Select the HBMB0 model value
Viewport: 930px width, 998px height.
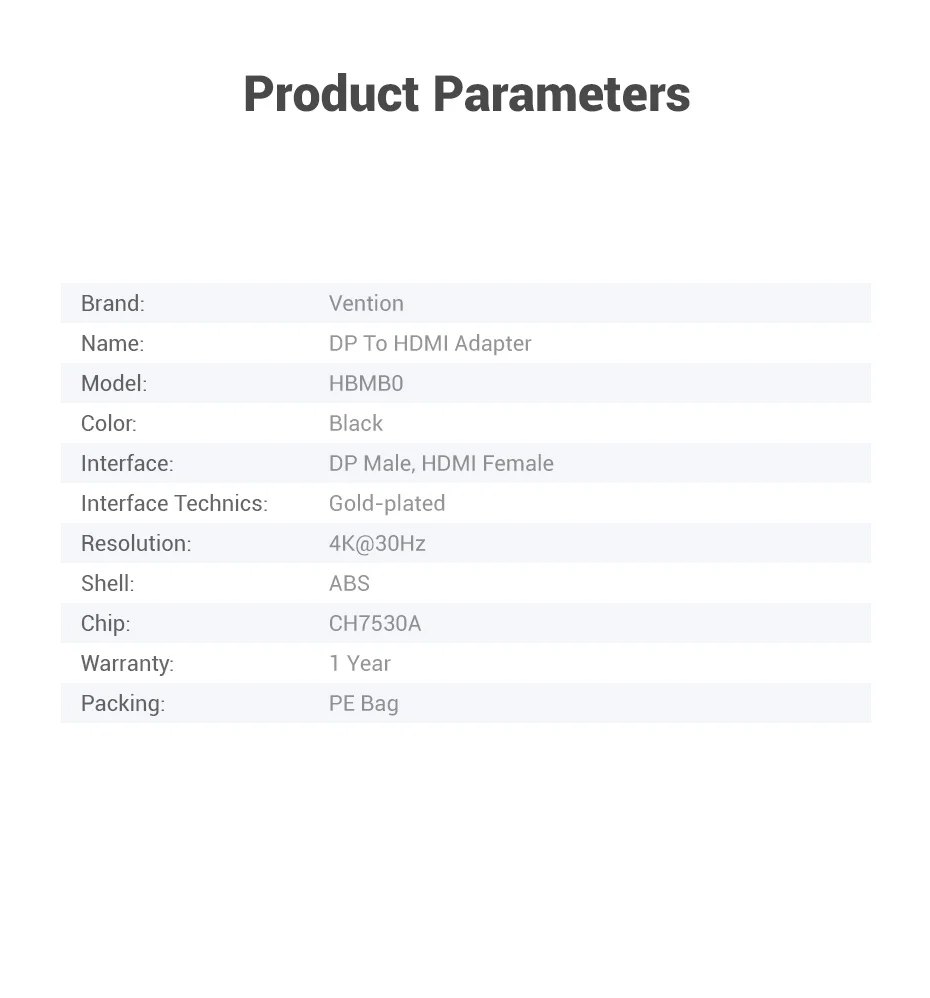366,383
